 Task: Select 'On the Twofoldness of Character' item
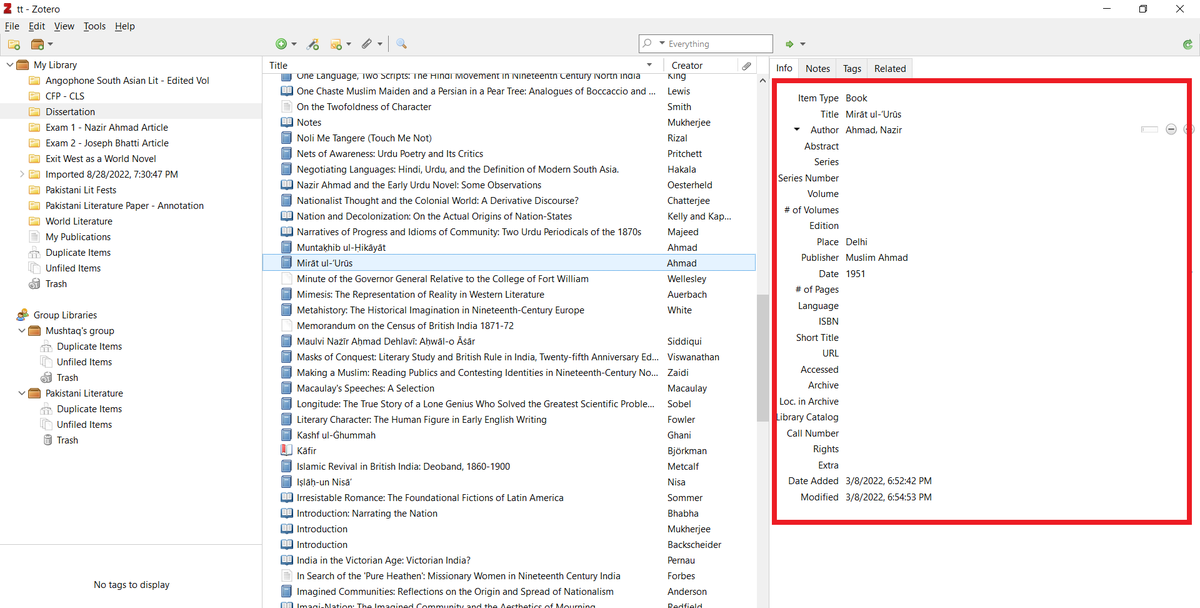[x=364, y=107]
